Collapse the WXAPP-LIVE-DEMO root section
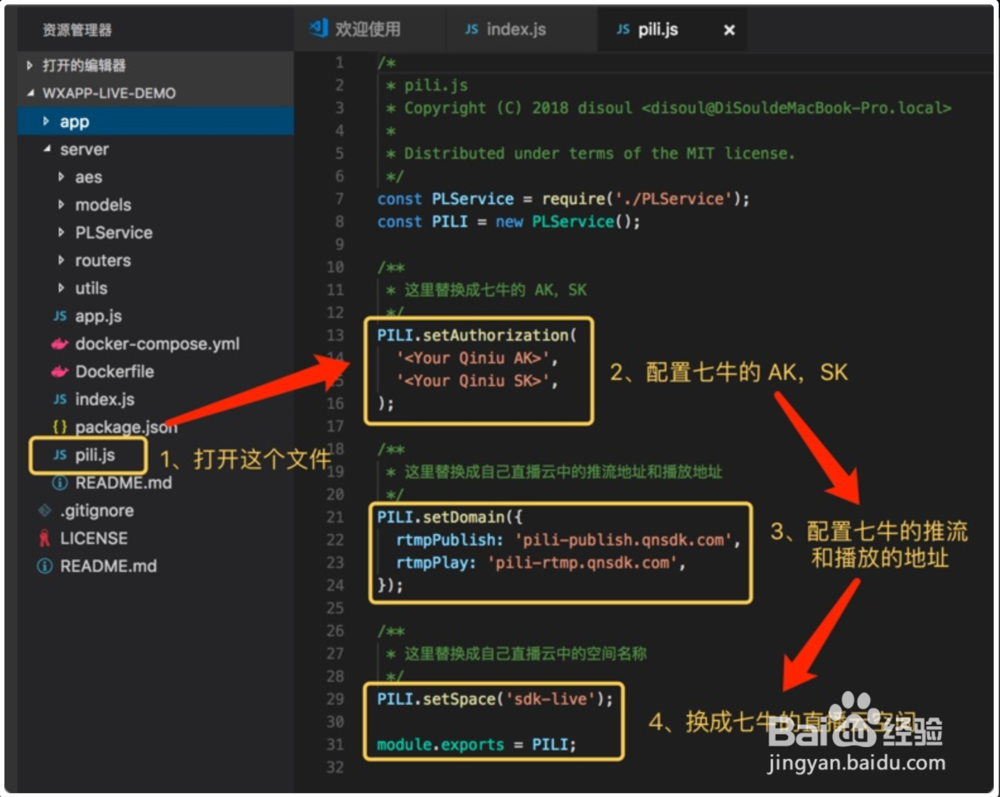This screenshot has width=1000, height=797. coord(31,93)
